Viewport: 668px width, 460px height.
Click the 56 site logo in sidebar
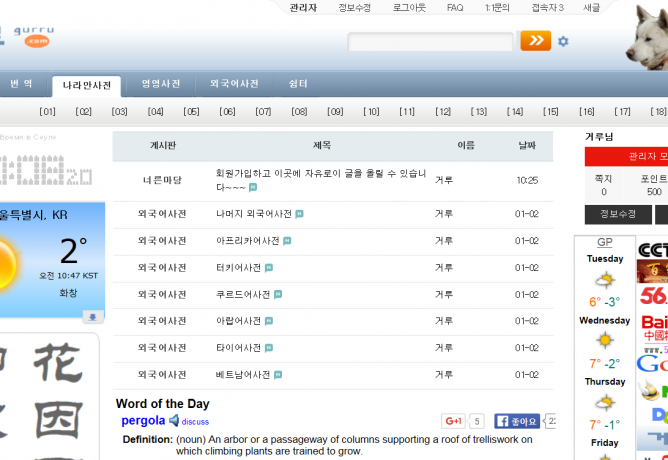coord(653,296)
